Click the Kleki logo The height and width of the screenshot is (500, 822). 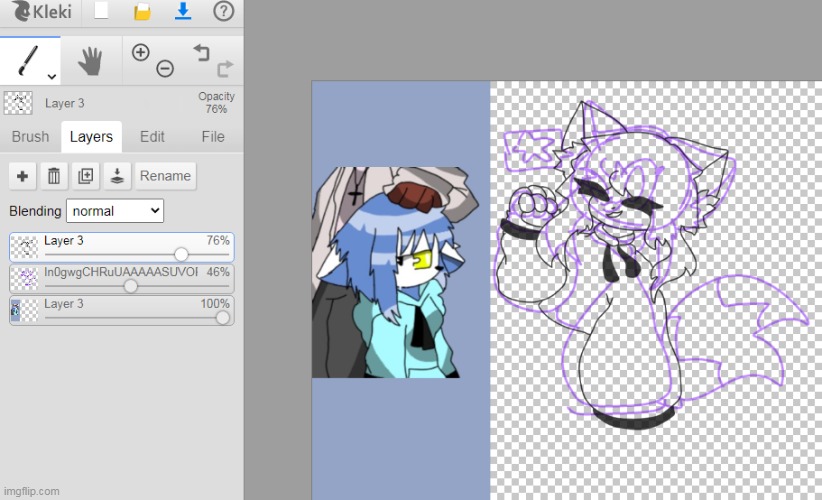click(41, 12)
